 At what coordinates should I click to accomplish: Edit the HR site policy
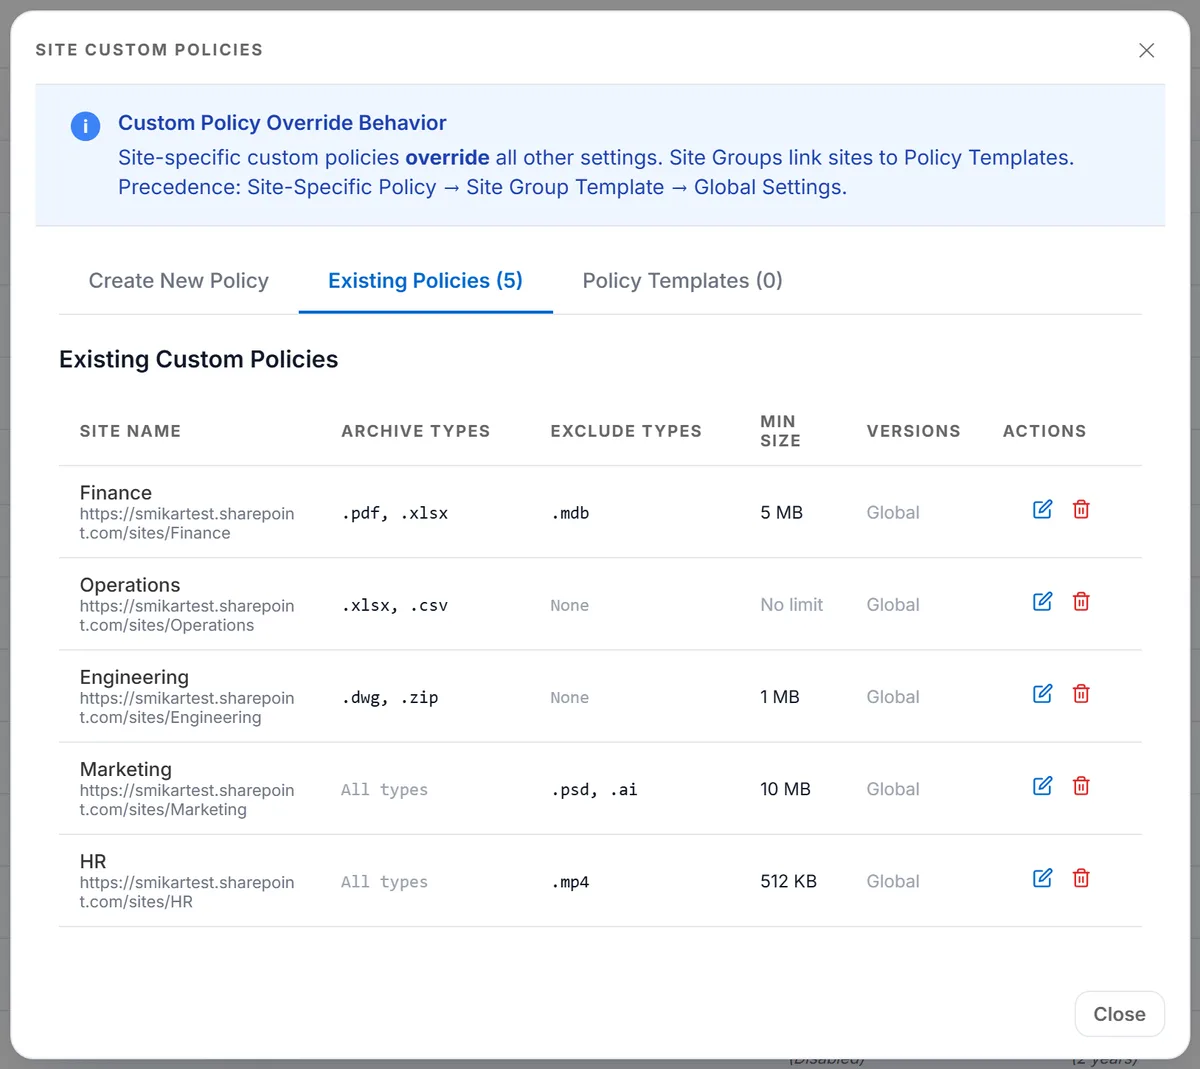(x=1042, y=877)
